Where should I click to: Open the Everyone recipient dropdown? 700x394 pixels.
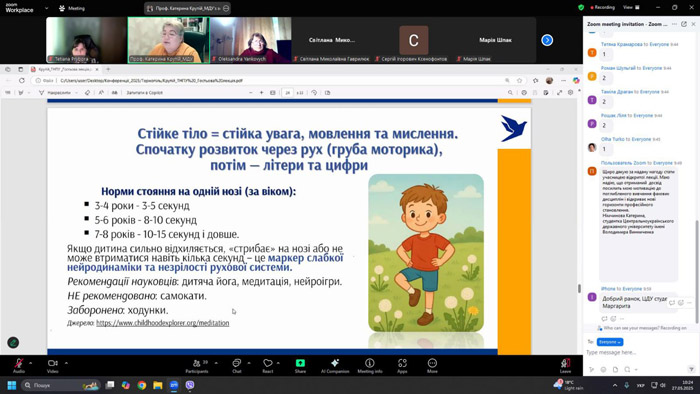pyautogui.click(x=609, y=342)
